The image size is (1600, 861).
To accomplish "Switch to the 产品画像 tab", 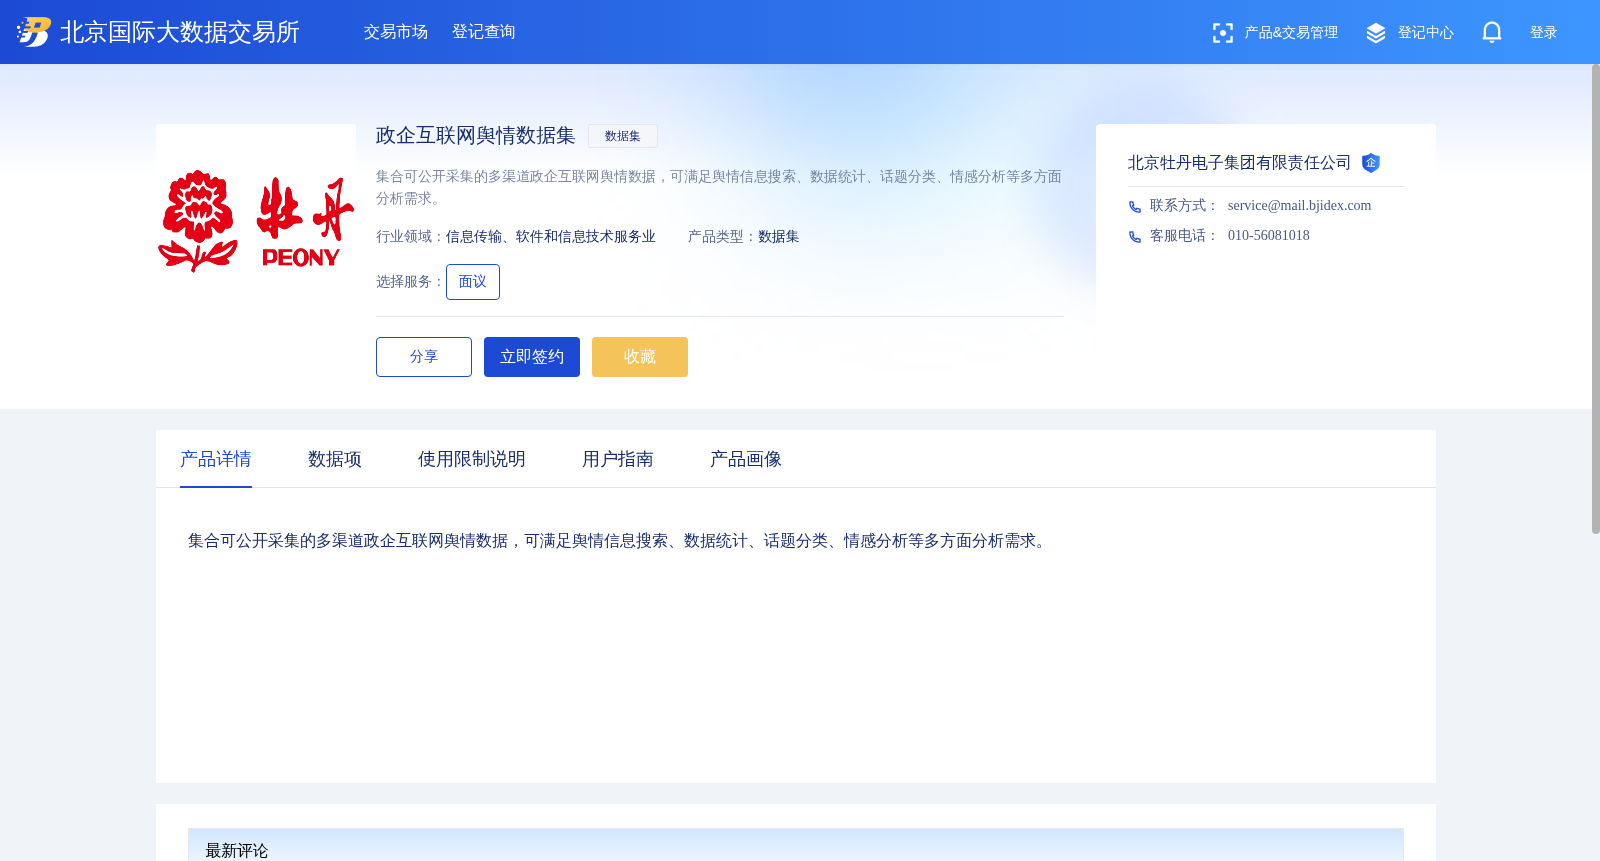I will [746, 459].
